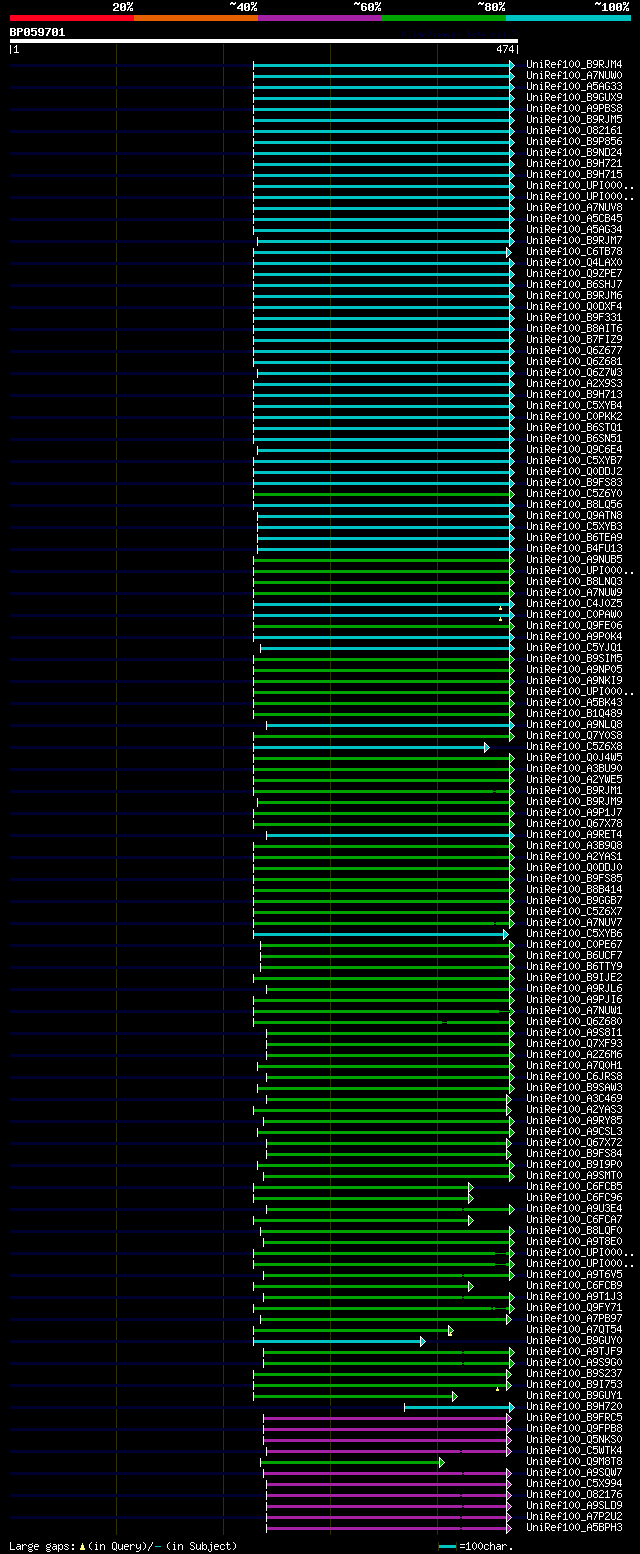
Task: Click label UniRef100_C6FCB9
Action: pos(574,1286)
